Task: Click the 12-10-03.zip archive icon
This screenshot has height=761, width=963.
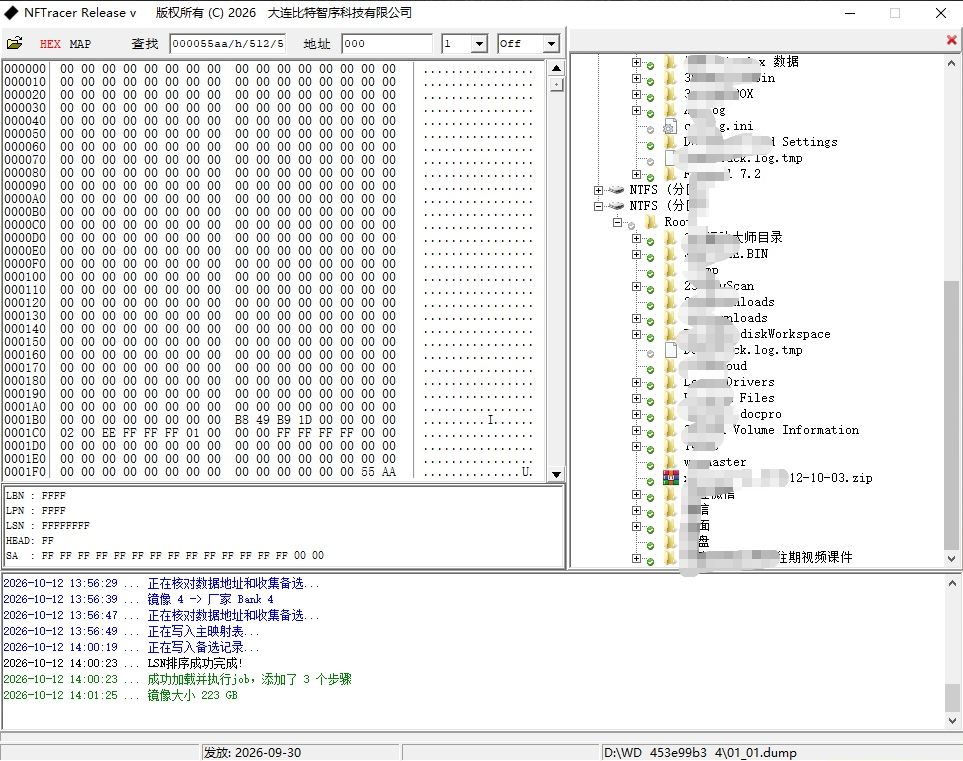Action: pyautogui.click(x=671, y=478)
